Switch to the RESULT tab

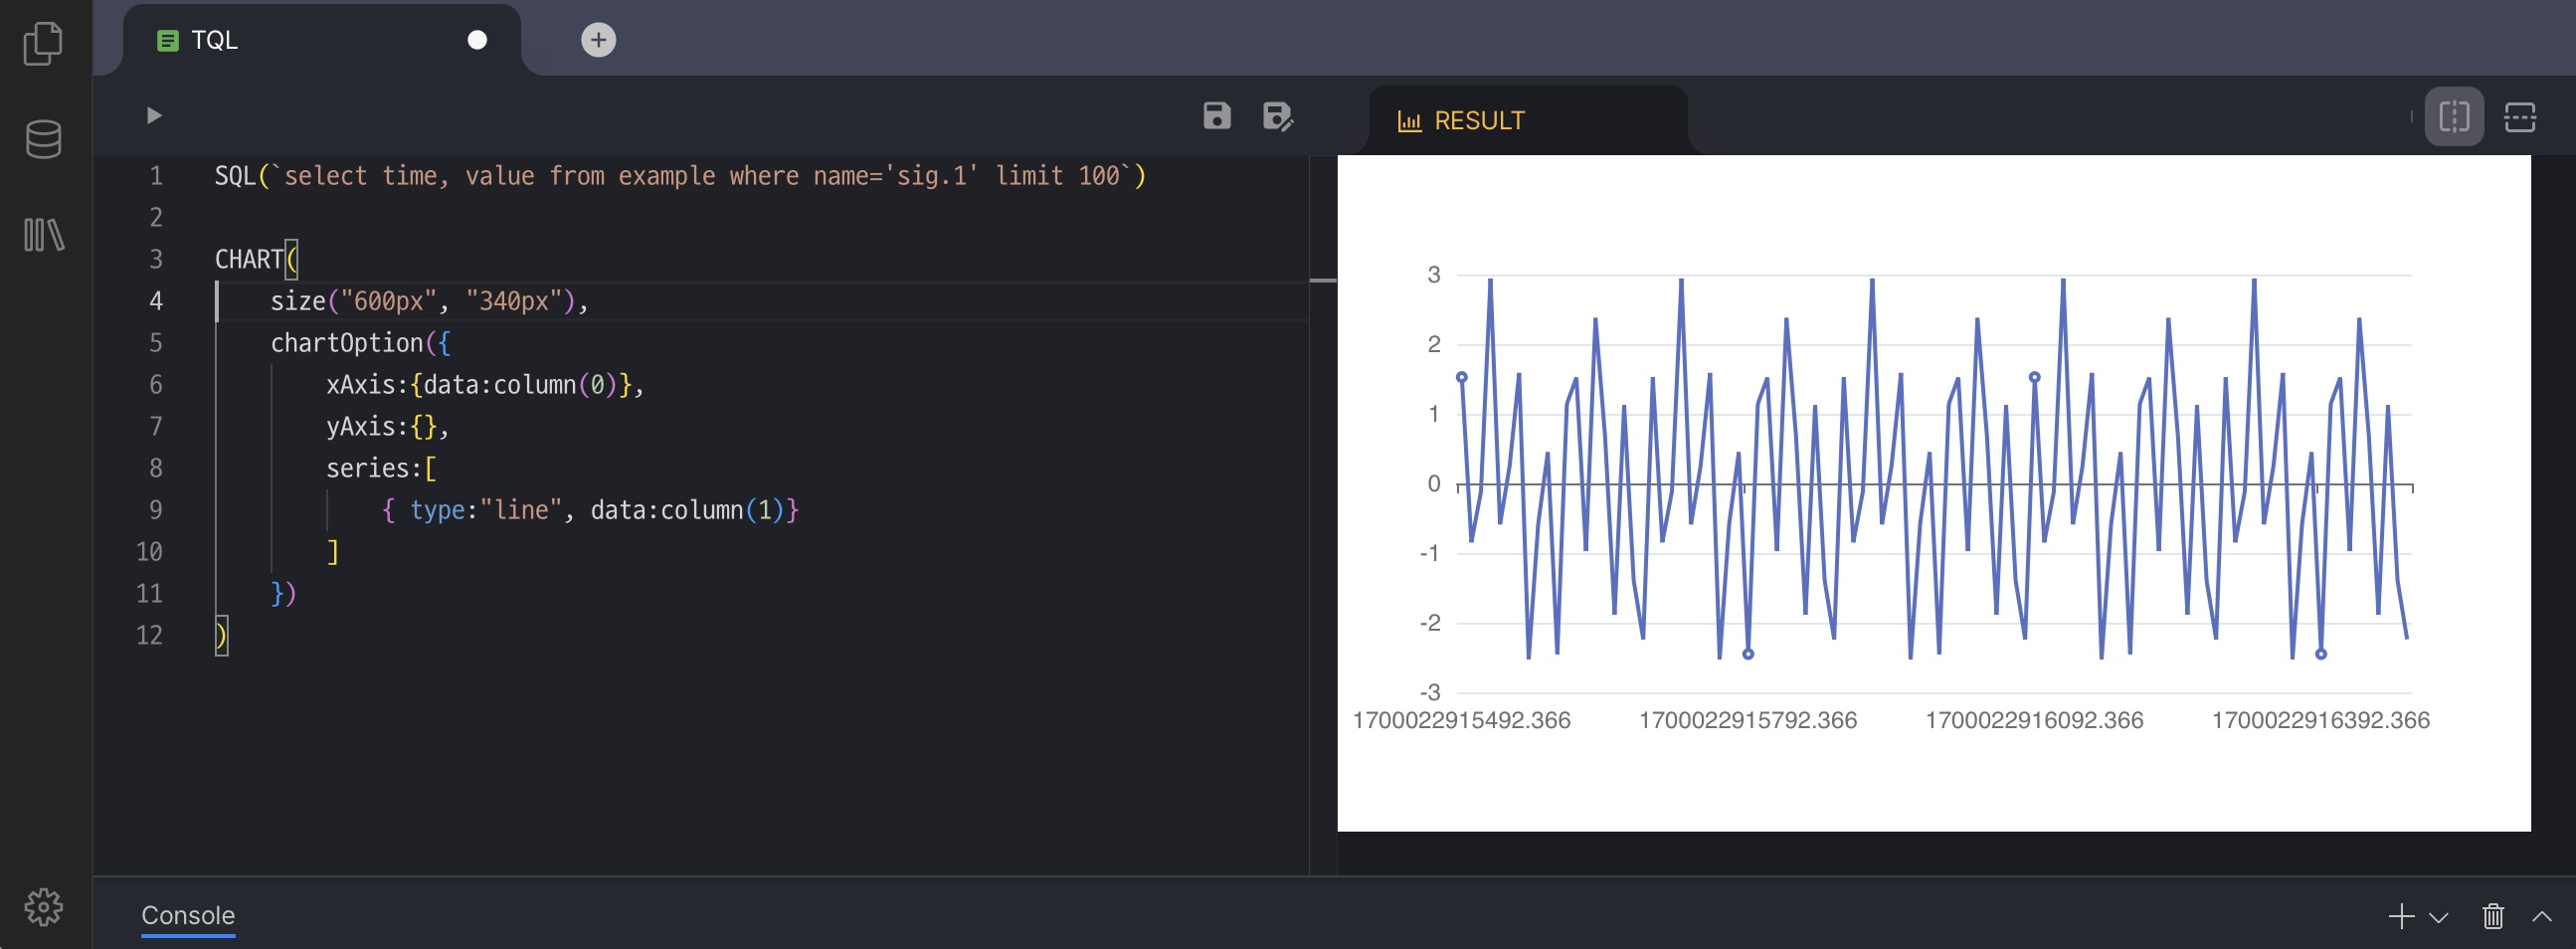1479,121
